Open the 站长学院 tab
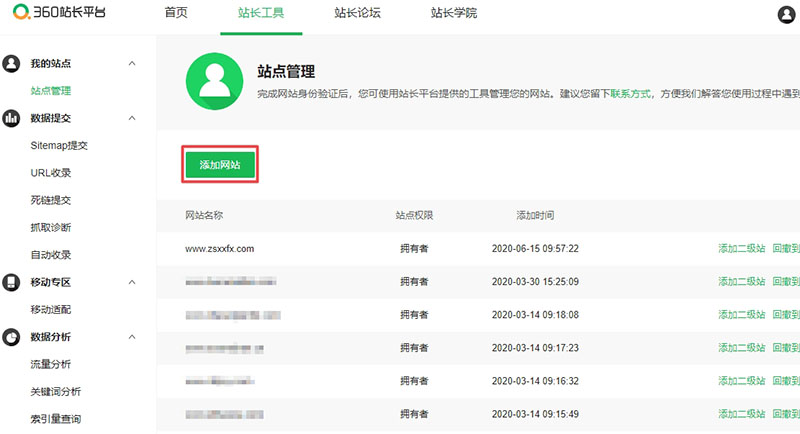Image resolution: width=800 pixels, height=434 pixels. (x=454, y=13)
